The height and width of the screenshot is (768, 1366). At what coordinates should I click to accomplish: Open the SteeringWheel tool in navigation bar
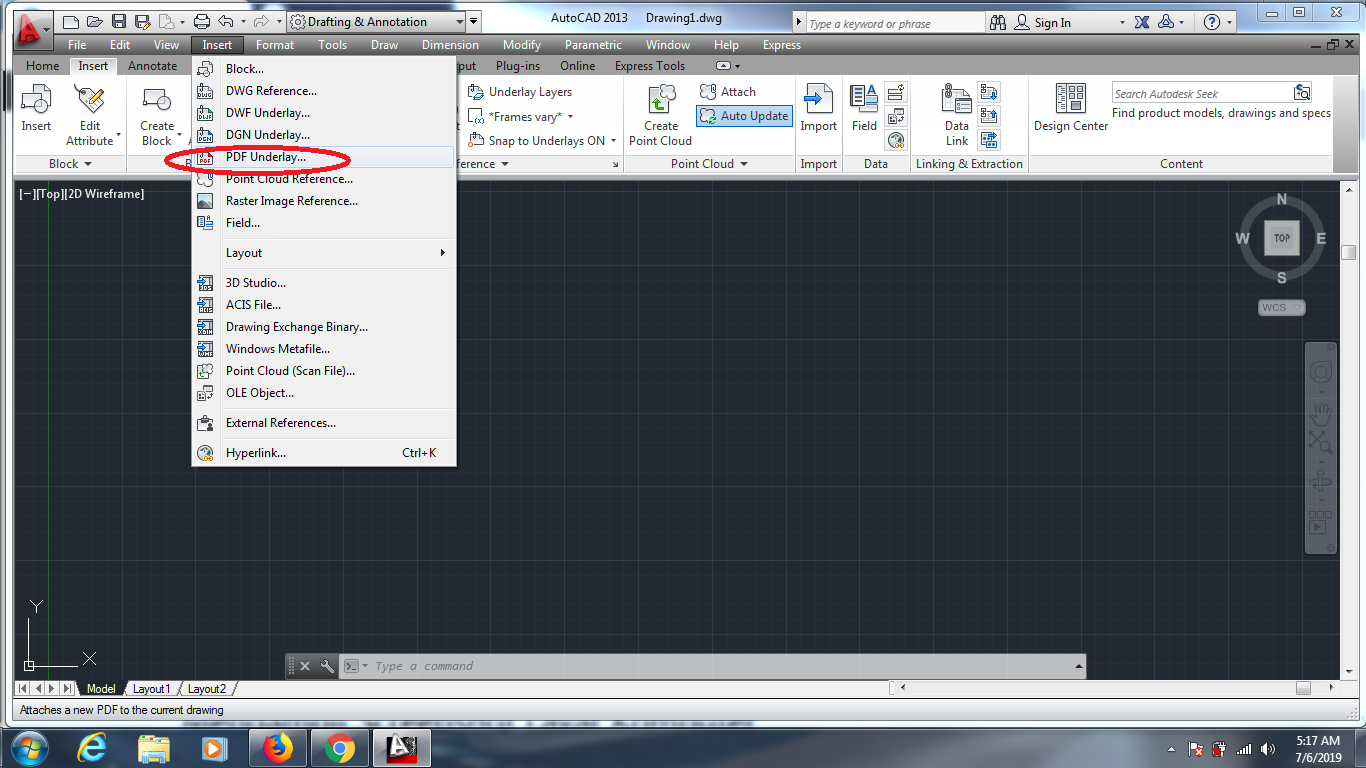[1320, 373]
